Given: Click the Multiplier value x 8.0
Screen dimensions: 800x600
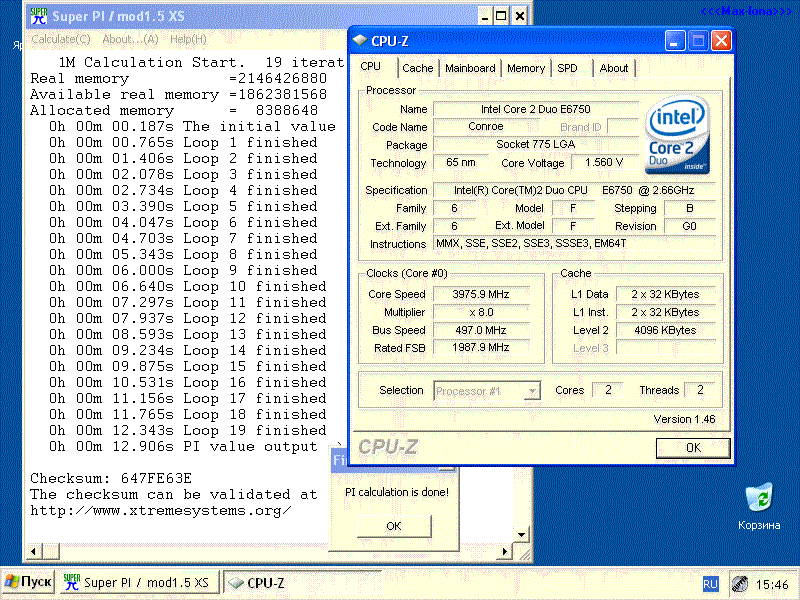Looking at the screenshot, I should click(x=481, y=312).
